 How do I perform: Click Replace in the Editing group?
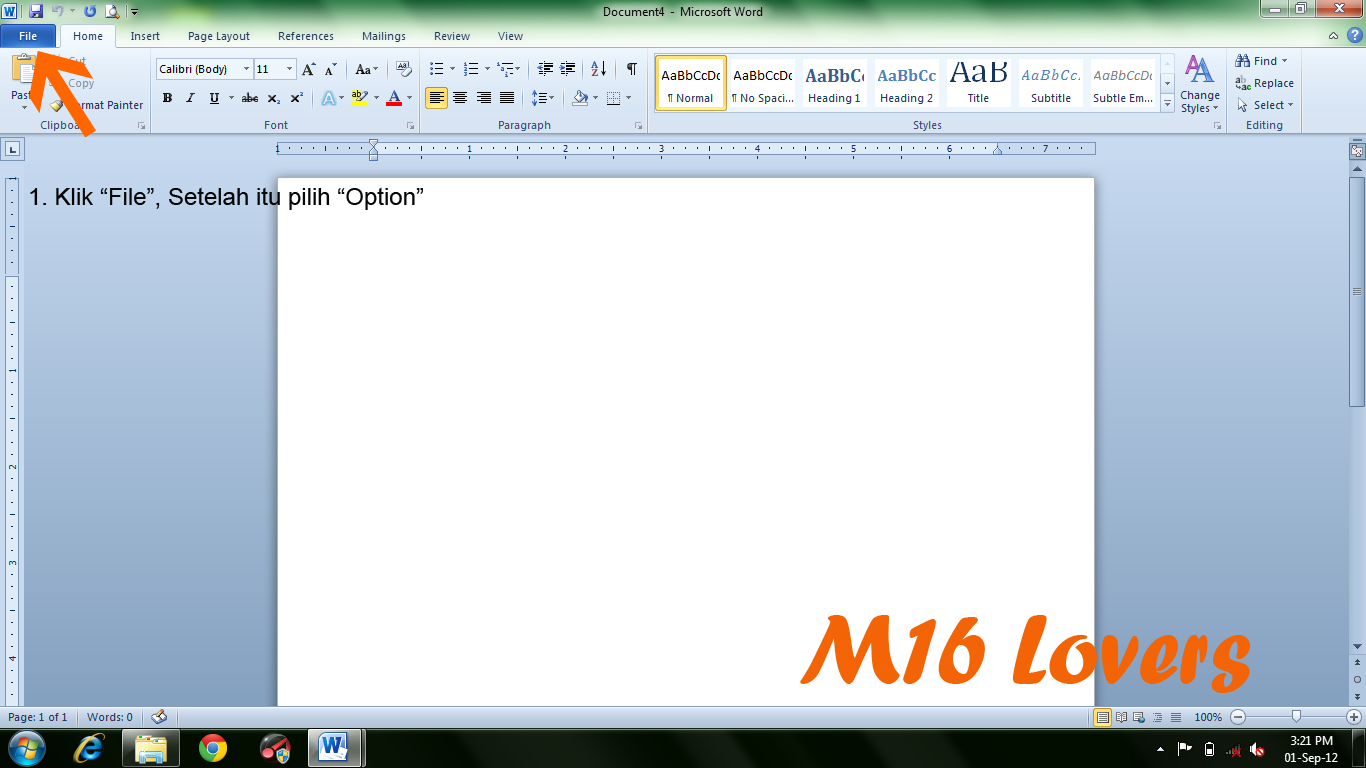click(1265, 83)
